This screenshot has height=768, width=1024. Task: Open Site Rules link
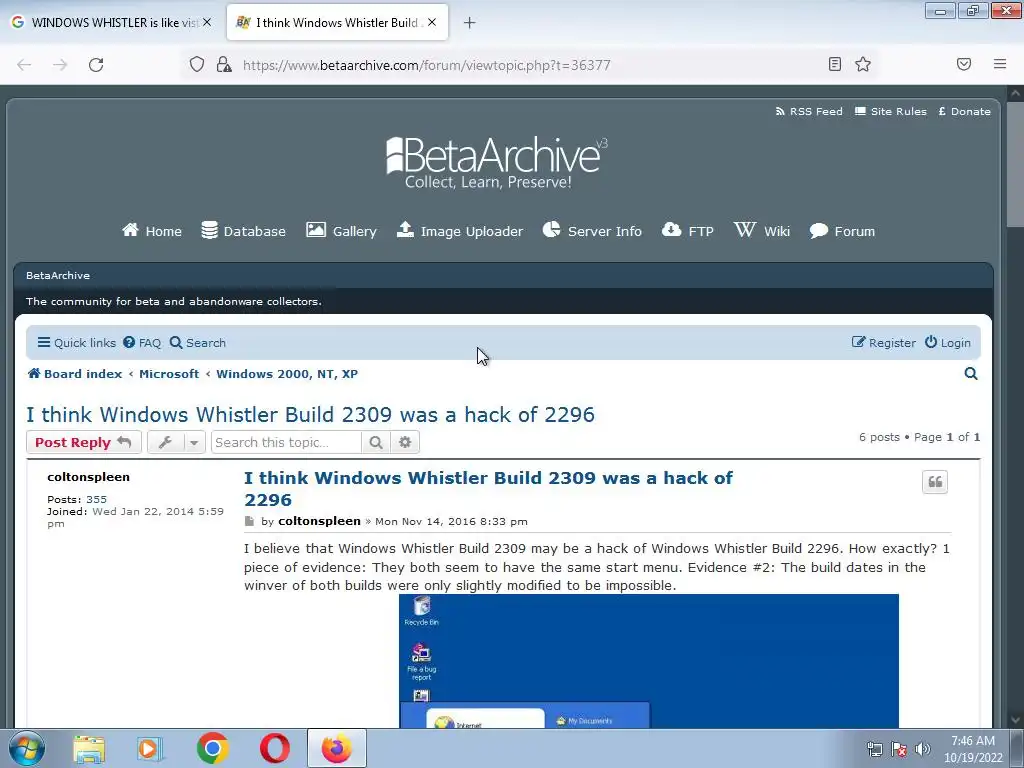[x=891, y=111]
